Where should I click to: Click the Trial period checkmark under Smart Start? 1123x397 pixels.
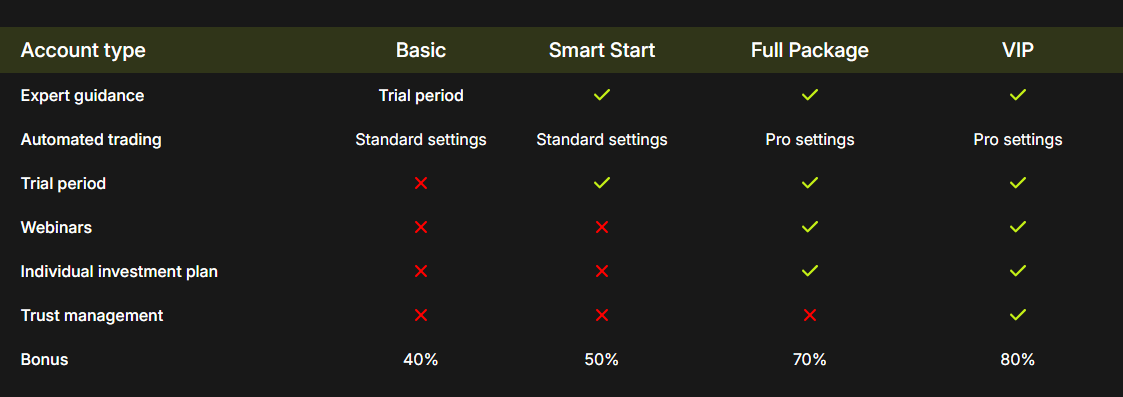pos(602,183)
